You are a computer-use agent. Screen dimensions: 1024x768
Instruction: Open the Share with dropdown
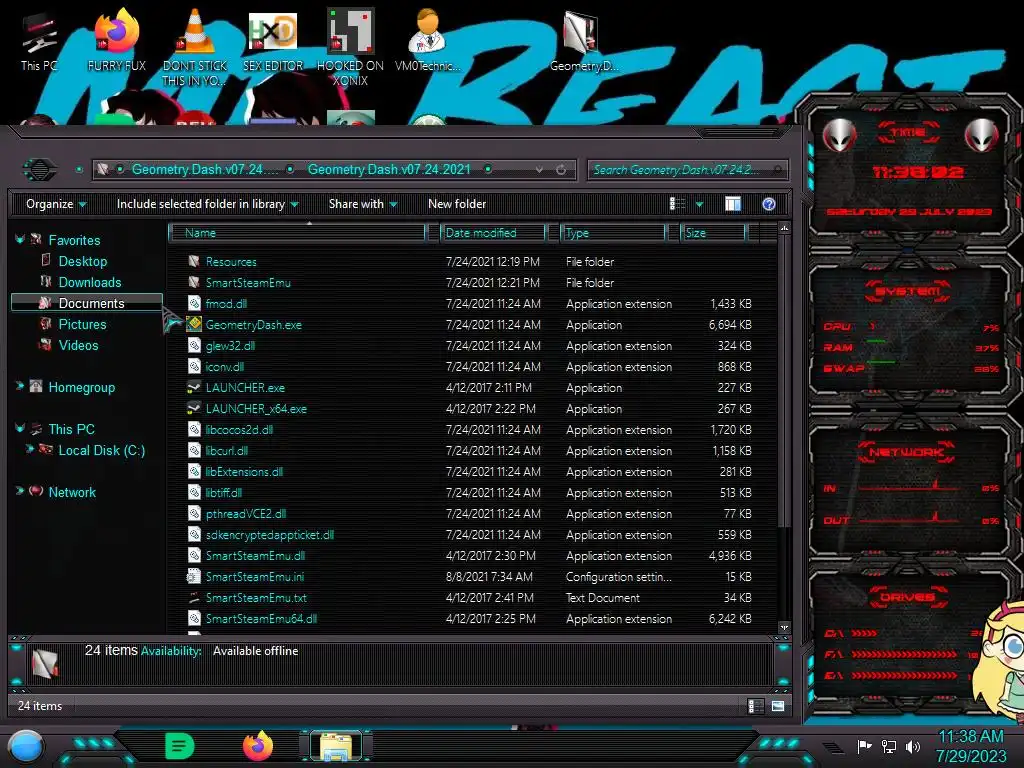click(362, 204)
